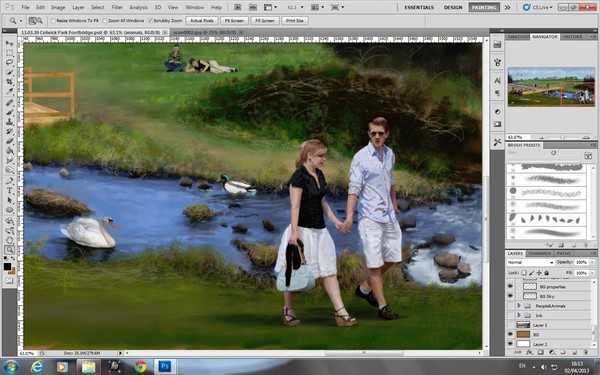600x375 pixels.
Task: Click the Windows Start button
Action: [10, 367]
